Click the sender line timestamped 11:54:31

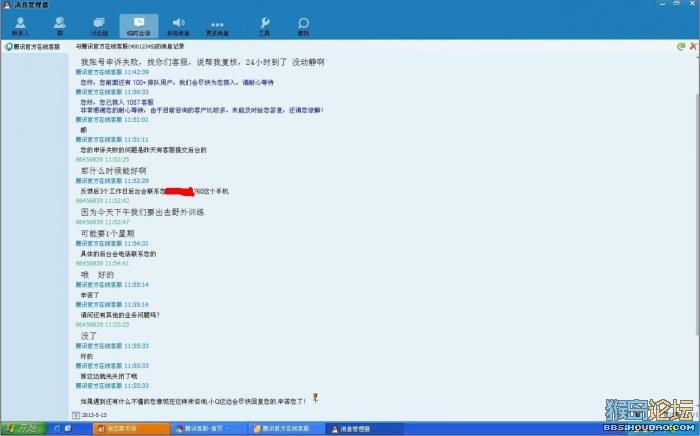112,244
